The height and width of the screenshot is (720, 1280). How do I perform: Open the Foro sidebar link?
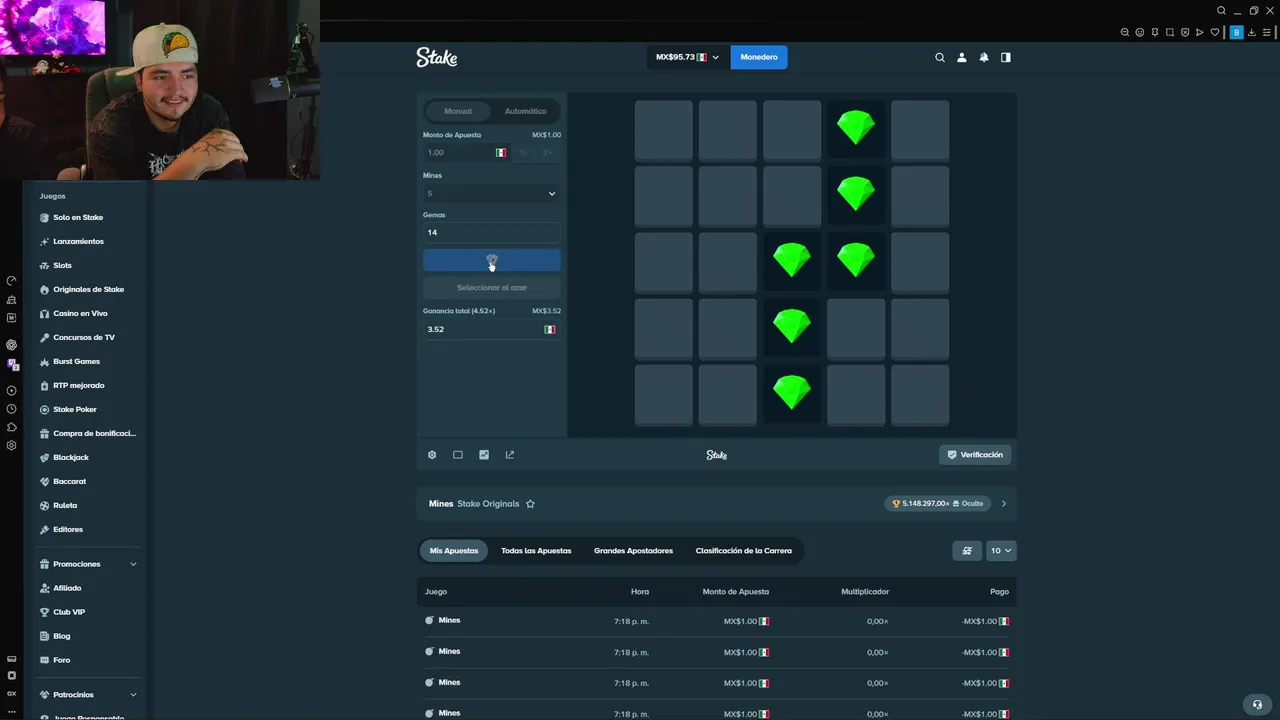(x=61, y=660)
